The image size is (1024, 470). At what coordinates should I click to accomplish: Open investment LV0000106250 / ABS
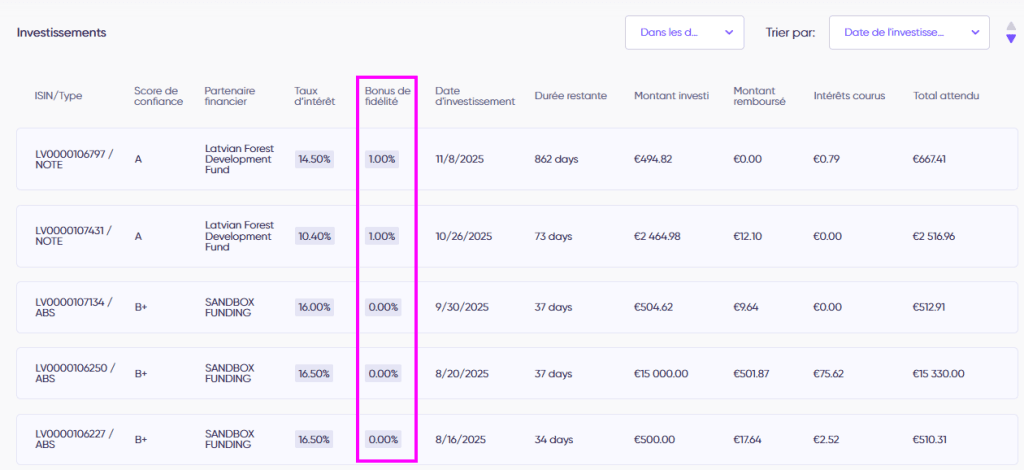pyautogui.click(x=75, y=374)
